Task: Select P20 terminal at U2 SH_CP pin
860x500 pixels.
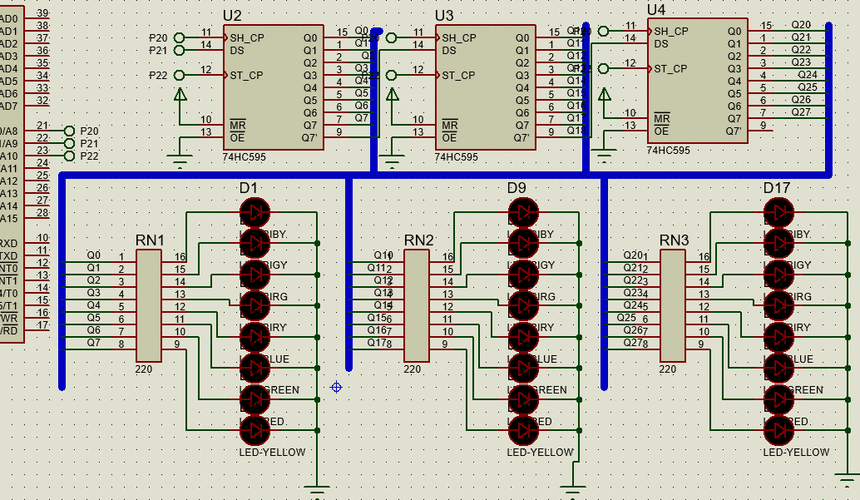Action: (180, 37)
